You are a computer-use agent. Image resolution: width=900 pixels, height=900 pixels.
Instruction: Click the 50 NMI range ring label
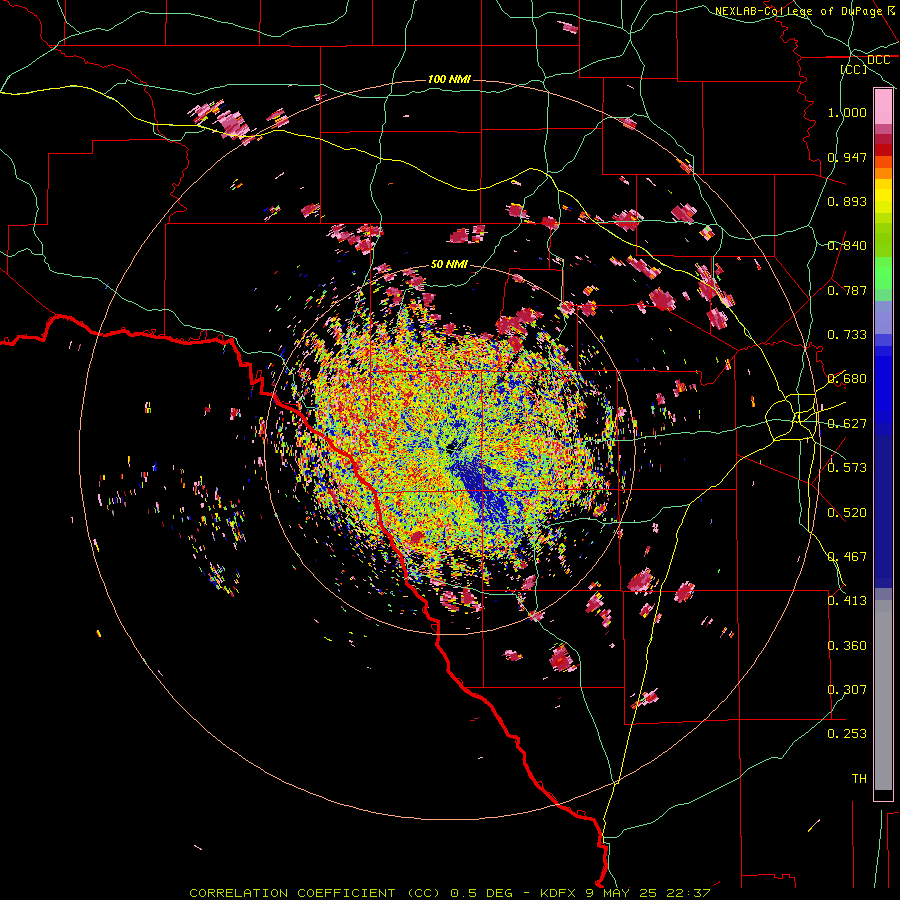449,264
